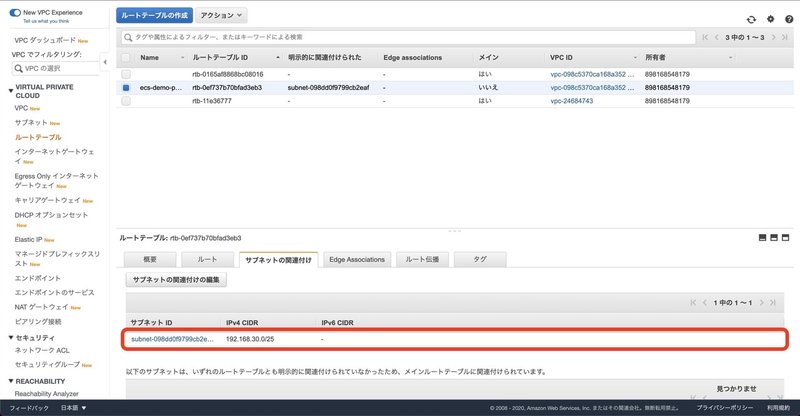Go to last page of route tables list
The image size is (800, 416).
click(785, 37)
